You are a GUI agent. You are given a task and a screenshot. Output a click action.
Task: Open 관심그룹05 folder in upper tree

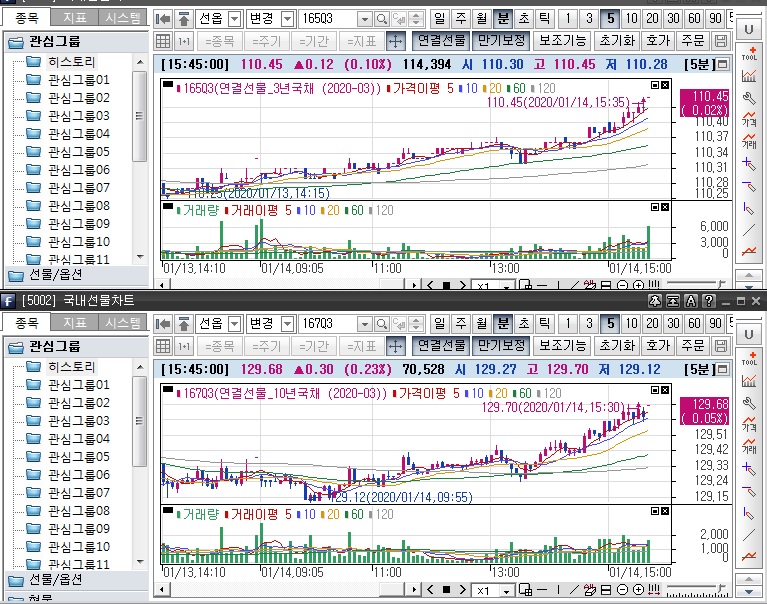click(x=78, y=151)
